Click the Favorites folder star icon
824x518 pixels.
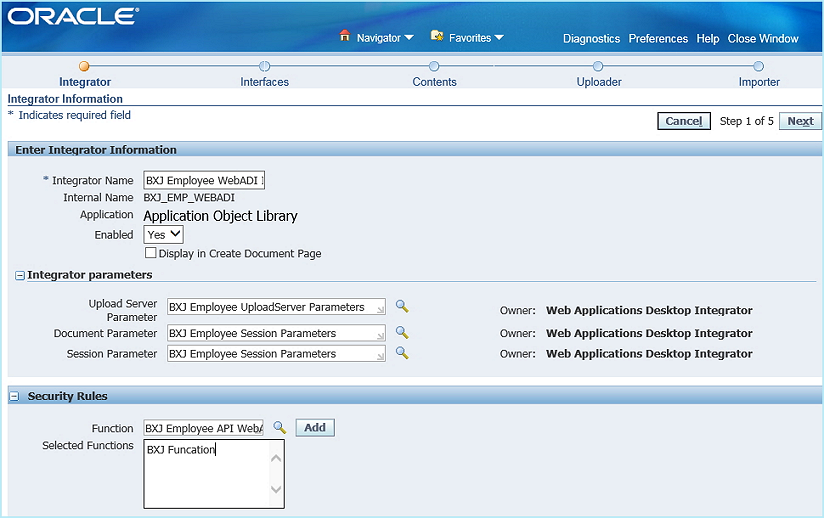pyautogui.click(x=437, y=36)
